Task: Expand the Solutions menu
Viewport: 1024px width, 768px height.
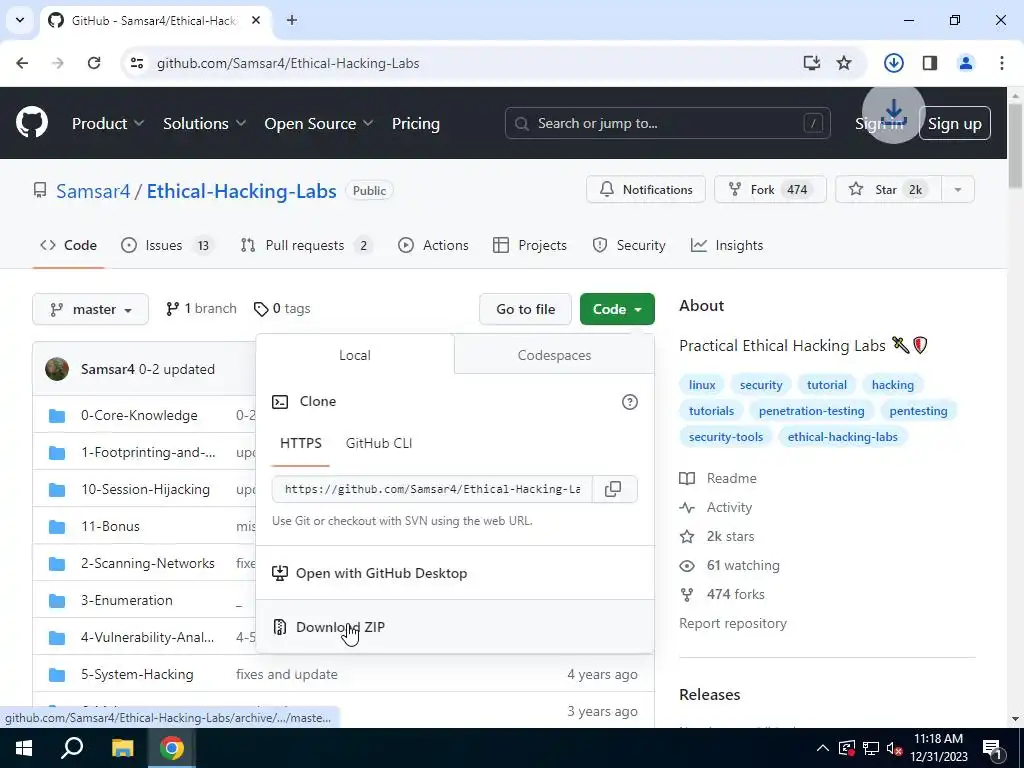Action: coord(204,123)
